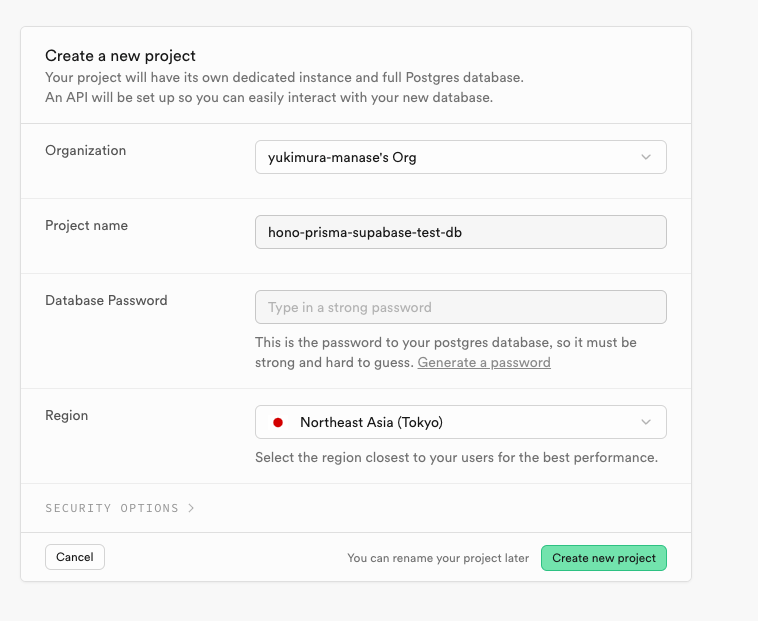The height and width of the screenshot is (621, 758).
Task: Click the Generate a password link
Action: [484, 362]
